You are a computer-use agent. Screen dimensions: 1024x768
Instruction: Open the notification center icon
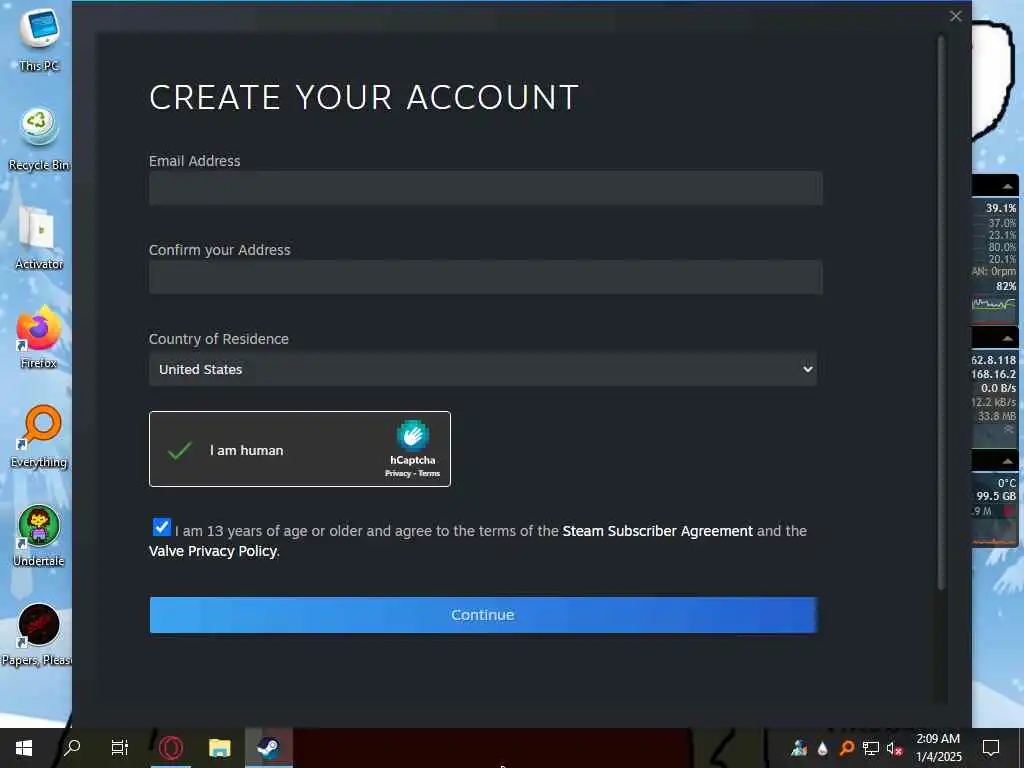point(991,748)
